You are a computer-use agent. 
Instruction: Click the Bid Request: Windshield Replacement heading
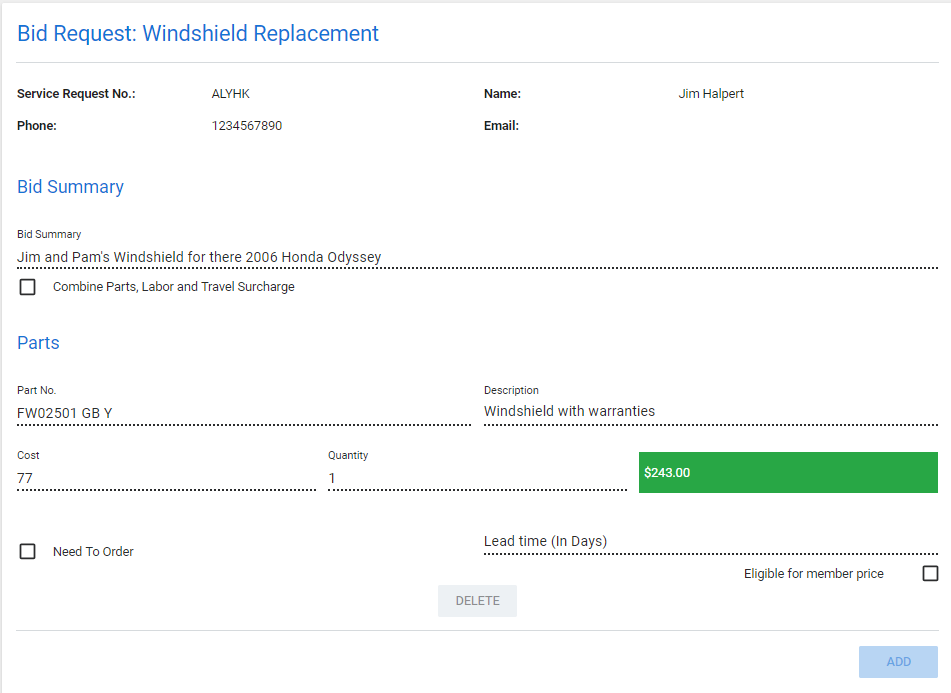(x=198, y=33)
